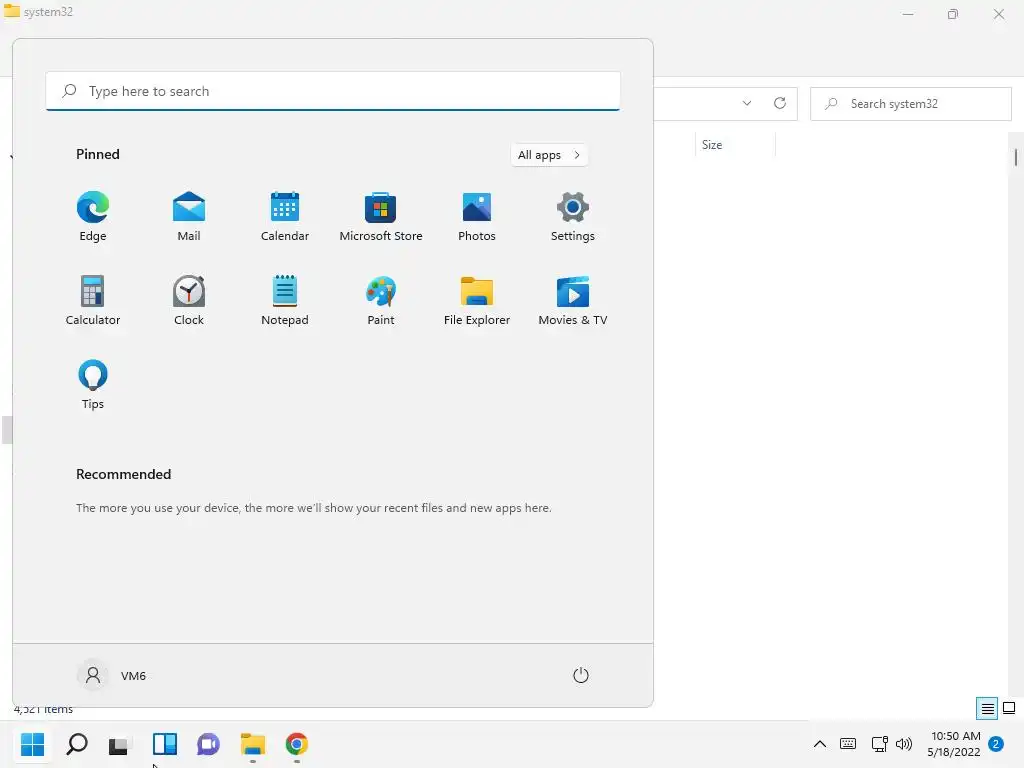1024x768 pixels.
Task: Open Settings from pinned apps
Action: [x=573, y=217]
